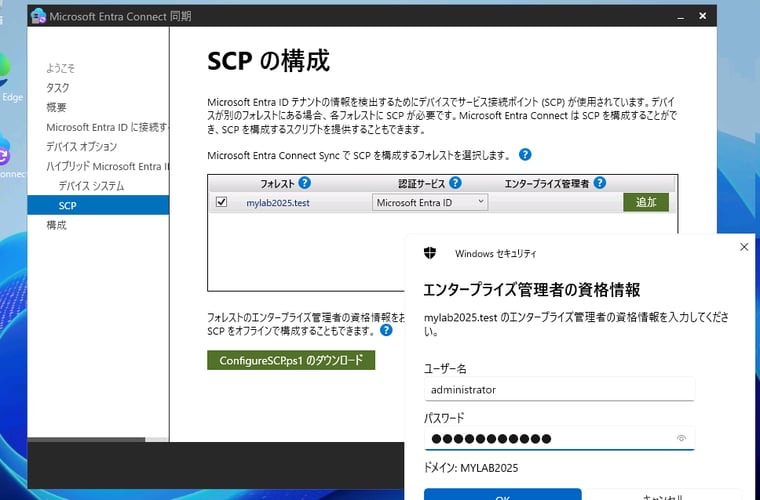Close the Microsoft Entra Connect window
This screenshot has height=500, width=760.
702,16
